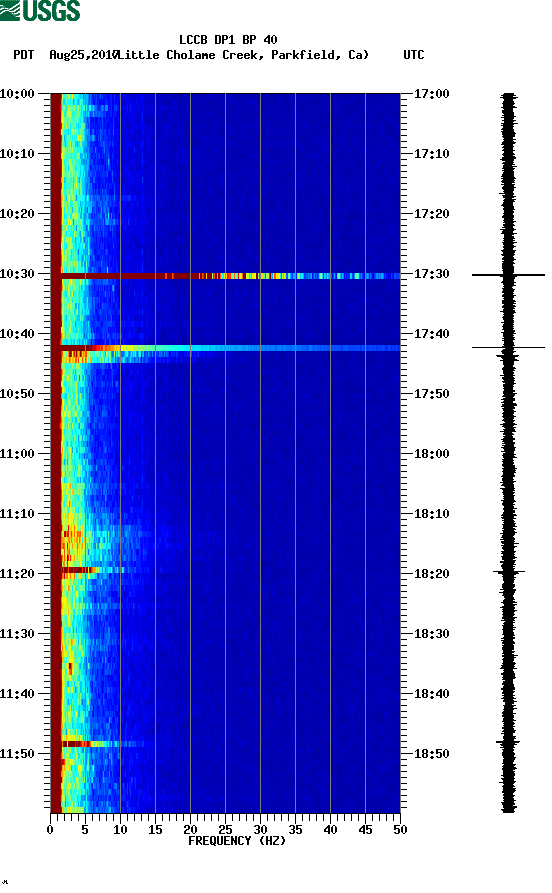Click the '17:00' UTC time label
Image resolution: width=552 pixels, height=893 pixels.
[432, 93]
